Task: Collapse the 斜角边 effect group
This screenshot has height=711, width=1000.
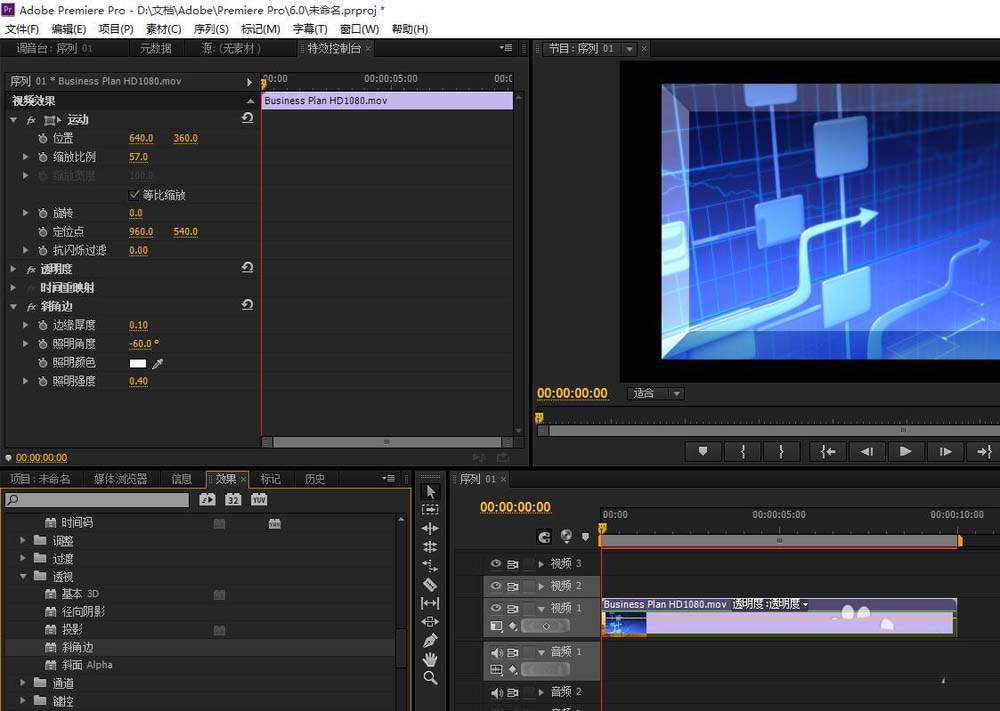Action: pos(13,307)
